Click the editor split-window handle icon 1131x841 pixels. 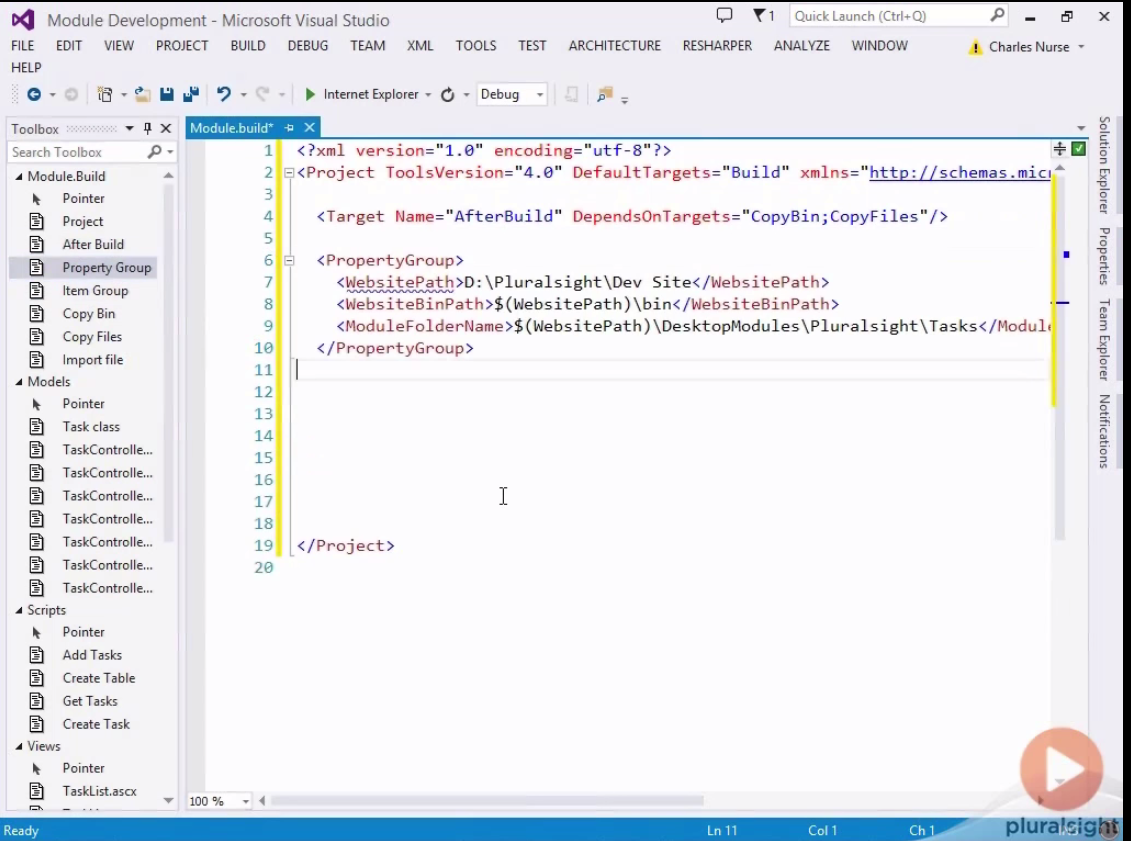(1060, 149)
